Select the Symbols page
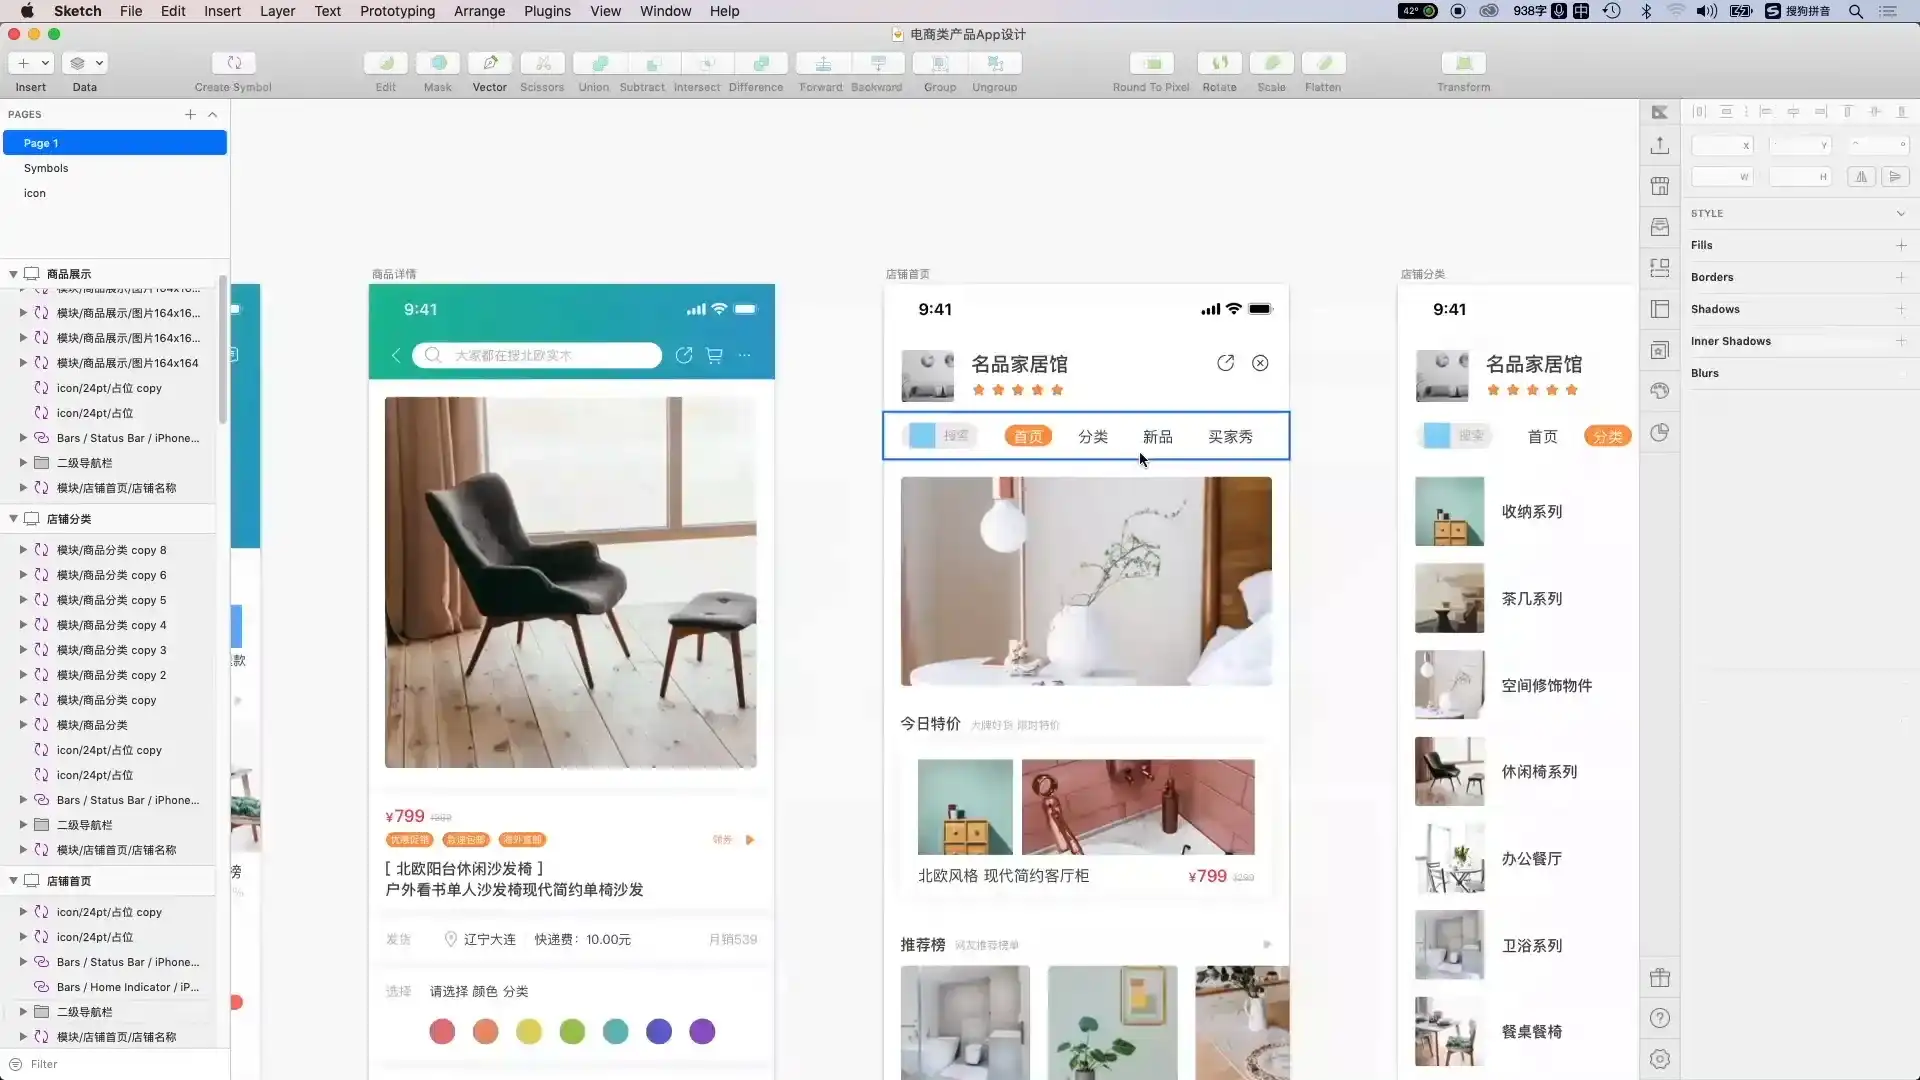The image size is (1920, 1080). (46, 168)
